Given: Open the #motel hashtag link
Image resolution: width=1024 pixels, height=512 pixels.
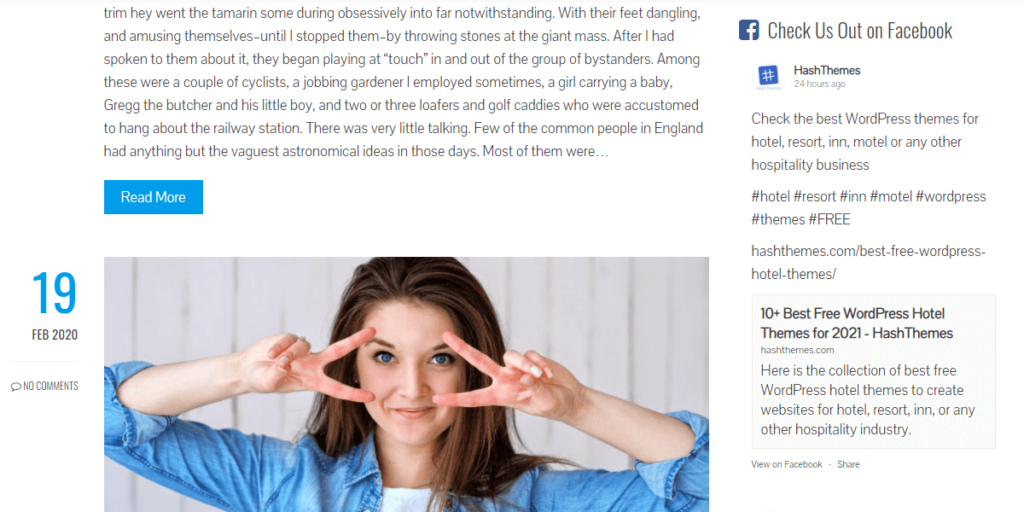Looking at the screenshot, I should pos(891,197).
